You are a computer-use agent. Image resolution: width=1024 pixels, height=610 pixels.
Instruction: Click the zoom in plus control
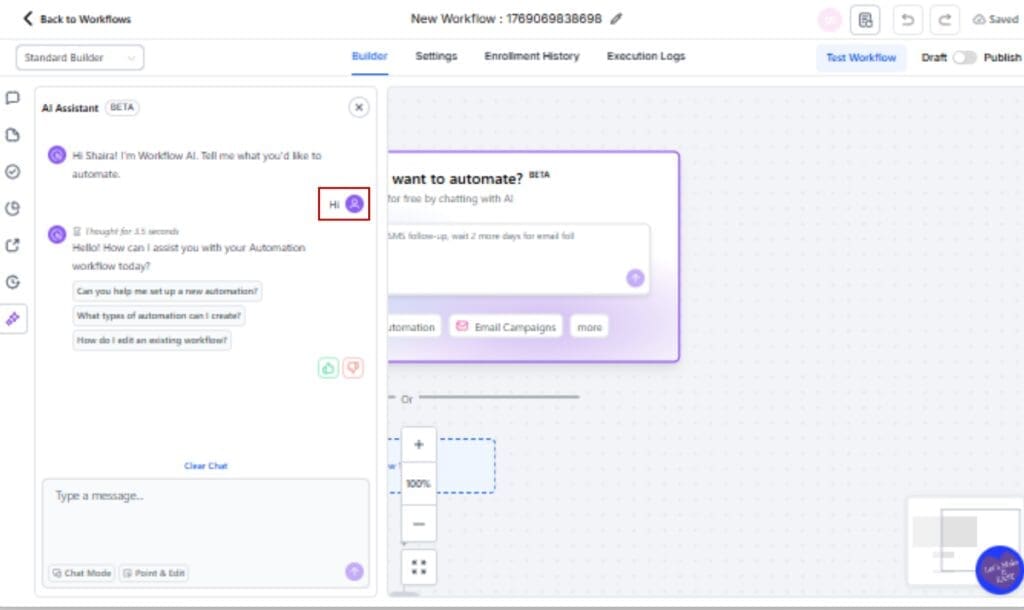419,444
